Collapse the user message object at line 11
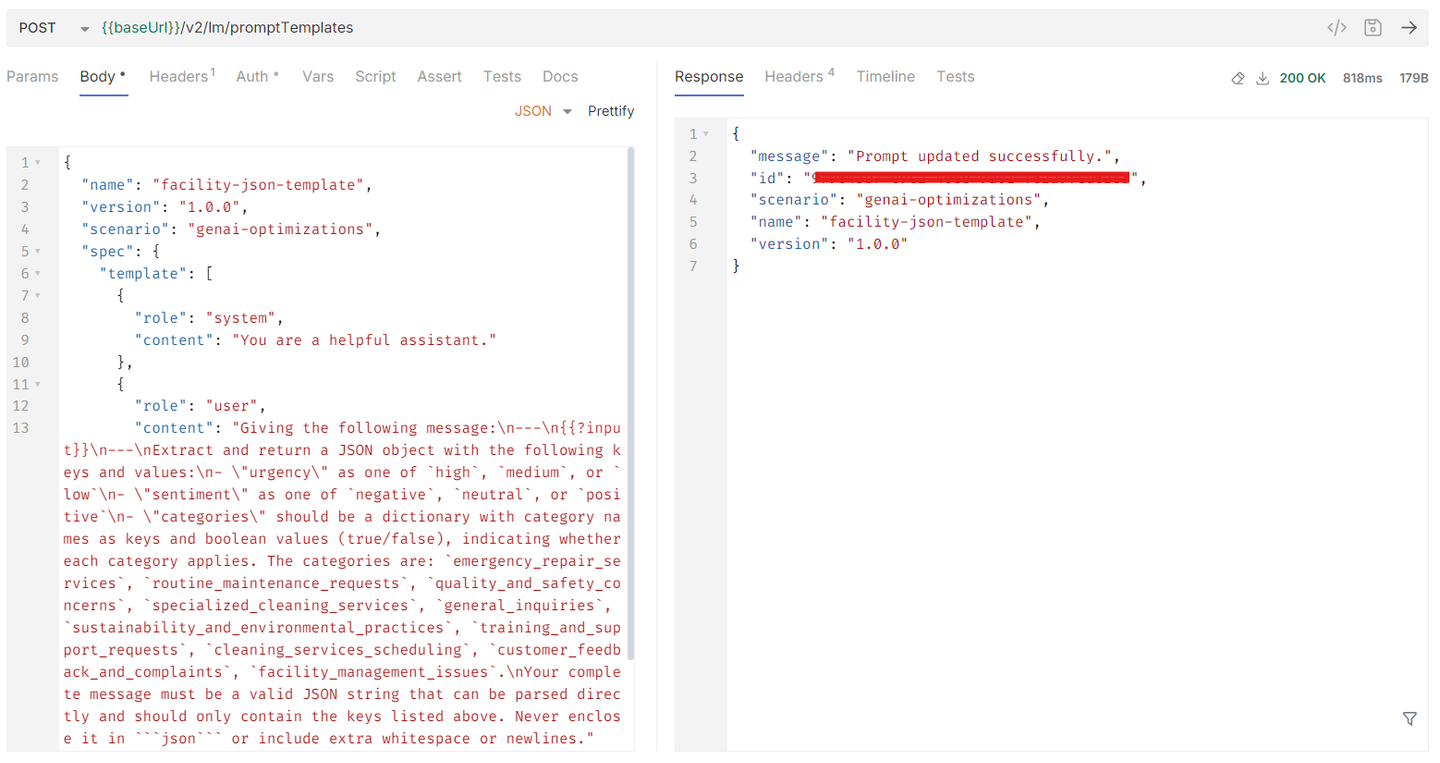This screenshot has height=763, width=1440. tap(38, 384)
